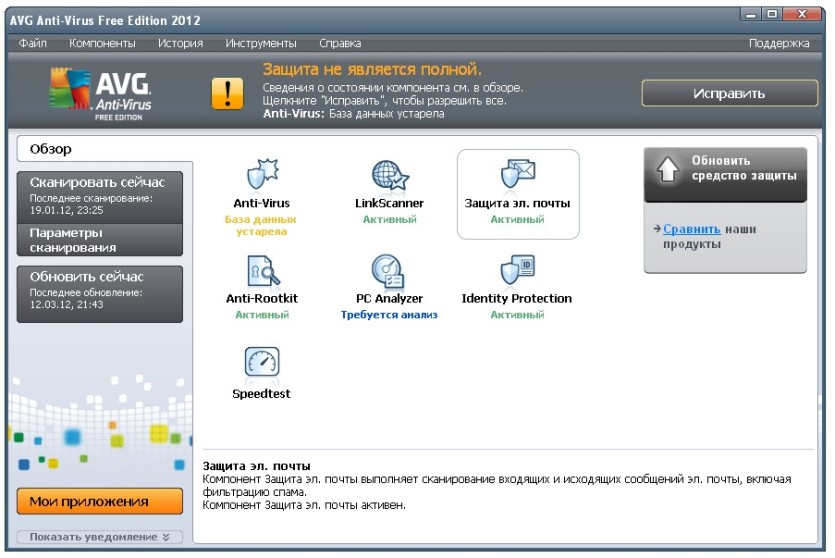Image resolution: width=835 pixels, height=558 pixels.
Task: Click Обновить средство защиты panel
Action: [x=725, y=175]
